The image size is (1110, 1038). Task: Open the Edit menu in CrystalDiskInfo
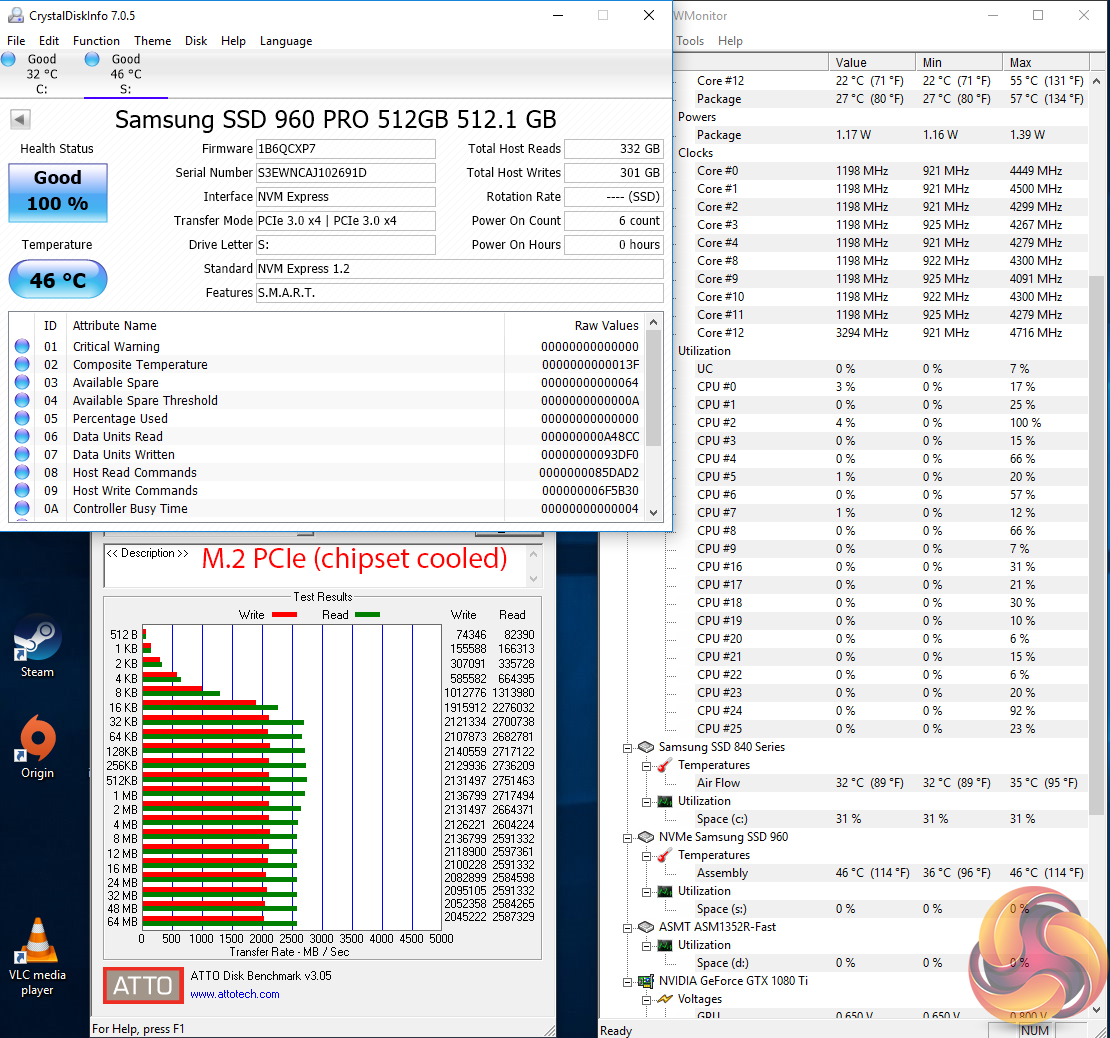click(x=49, y=41)
